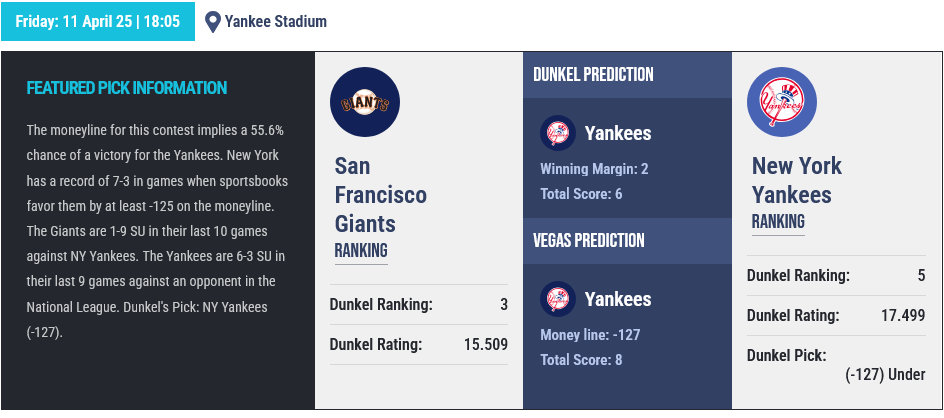944x418 pixels.
Task: Click the Giants Dunkel Rating value 15.509
Action: click(486, 345)
